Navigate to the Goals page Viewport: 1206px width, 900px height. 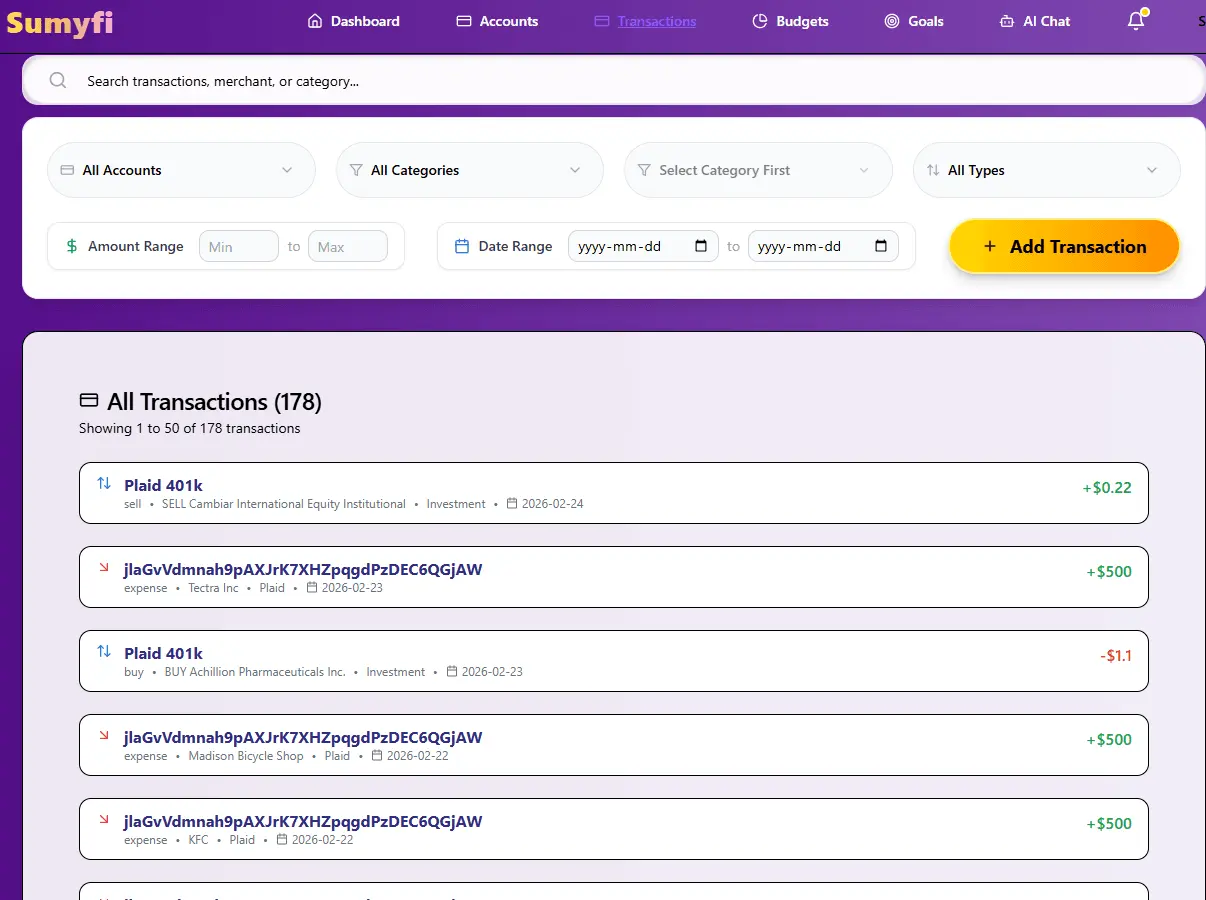(x=914, y=21)
